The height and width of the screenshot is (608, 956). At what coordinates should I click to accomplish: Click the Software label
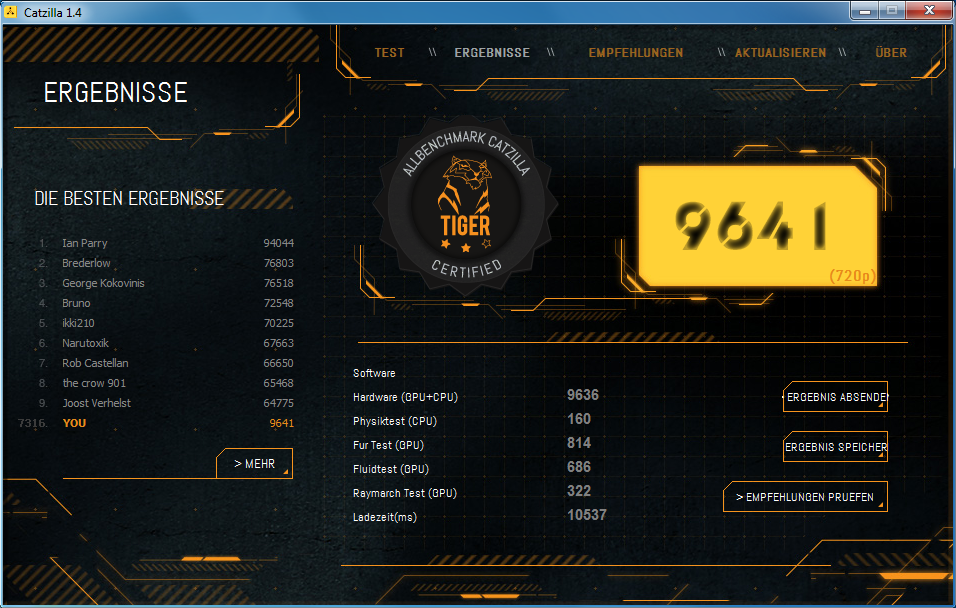[x=374, y=373]
